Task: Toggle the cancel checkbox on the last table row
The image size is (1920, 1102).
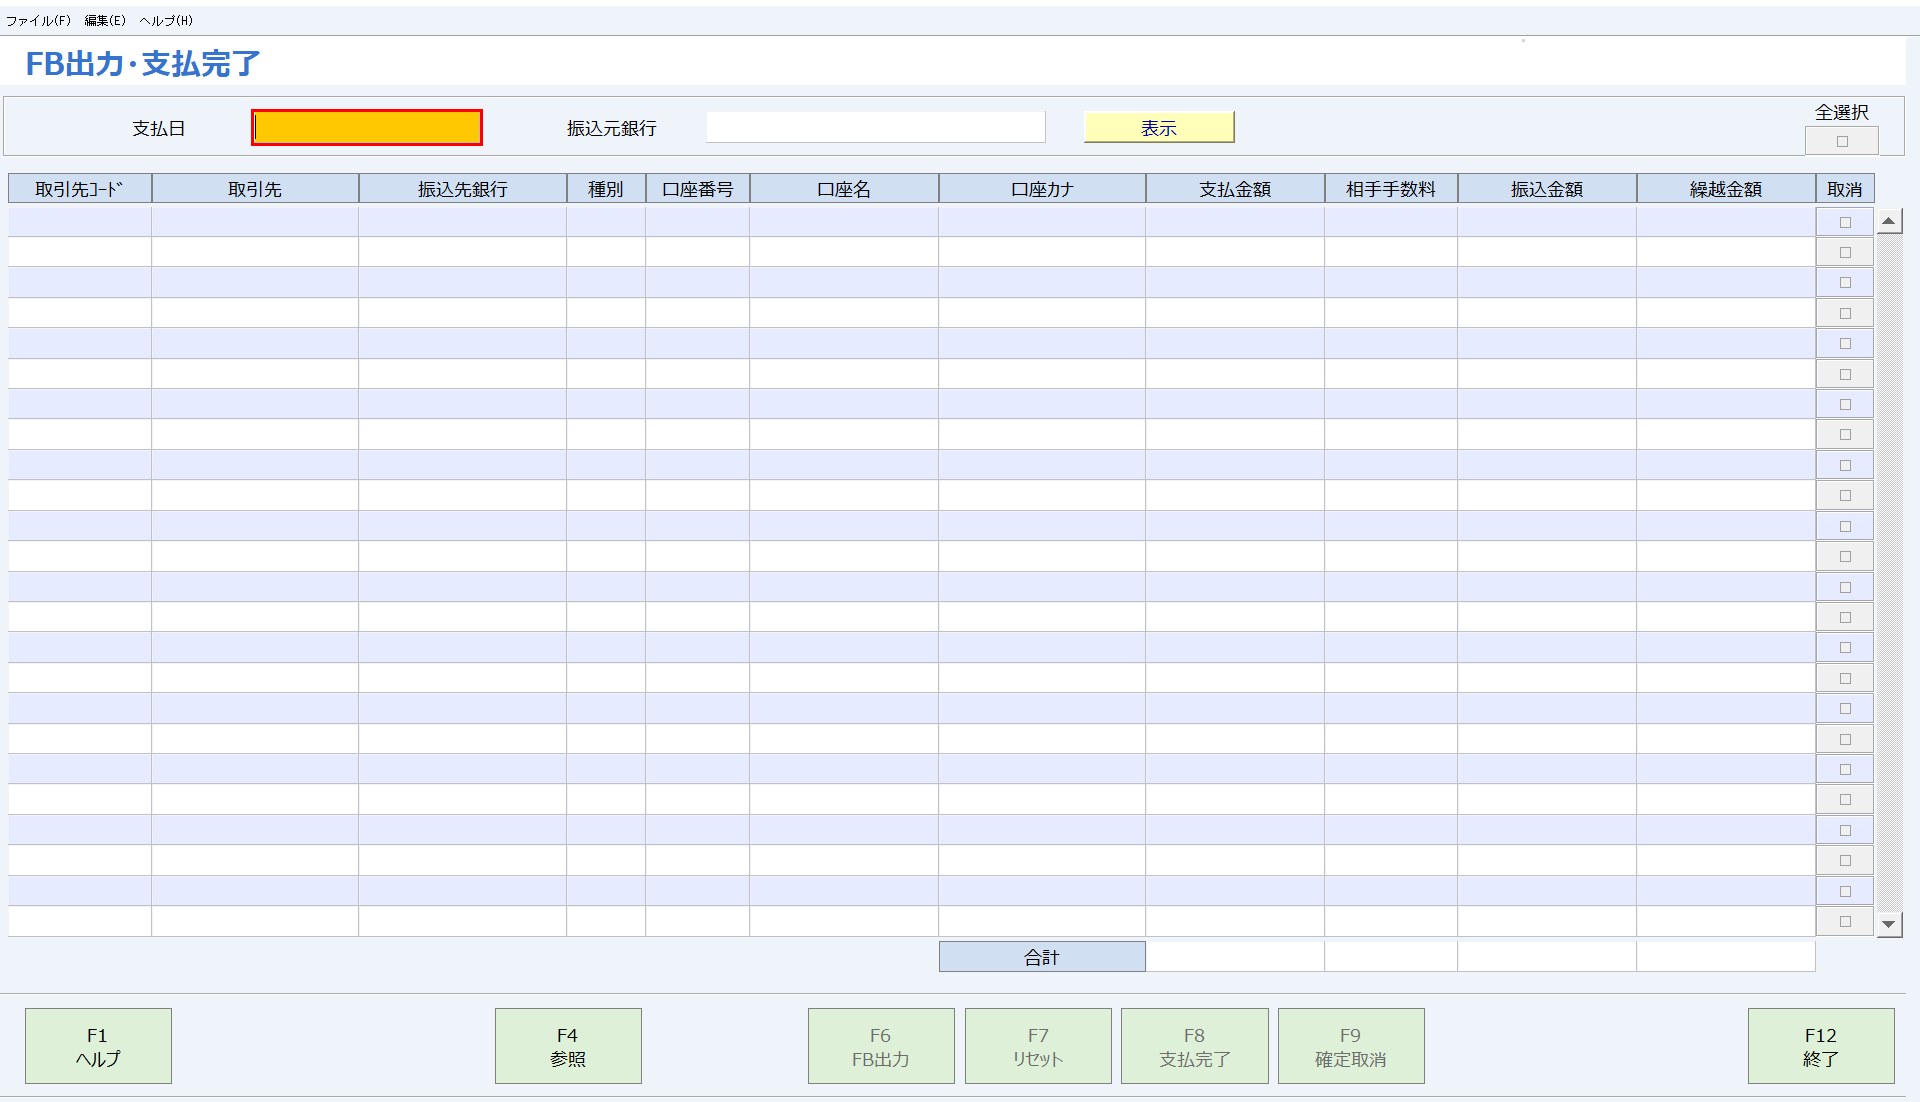Action: coord(1844,920)
